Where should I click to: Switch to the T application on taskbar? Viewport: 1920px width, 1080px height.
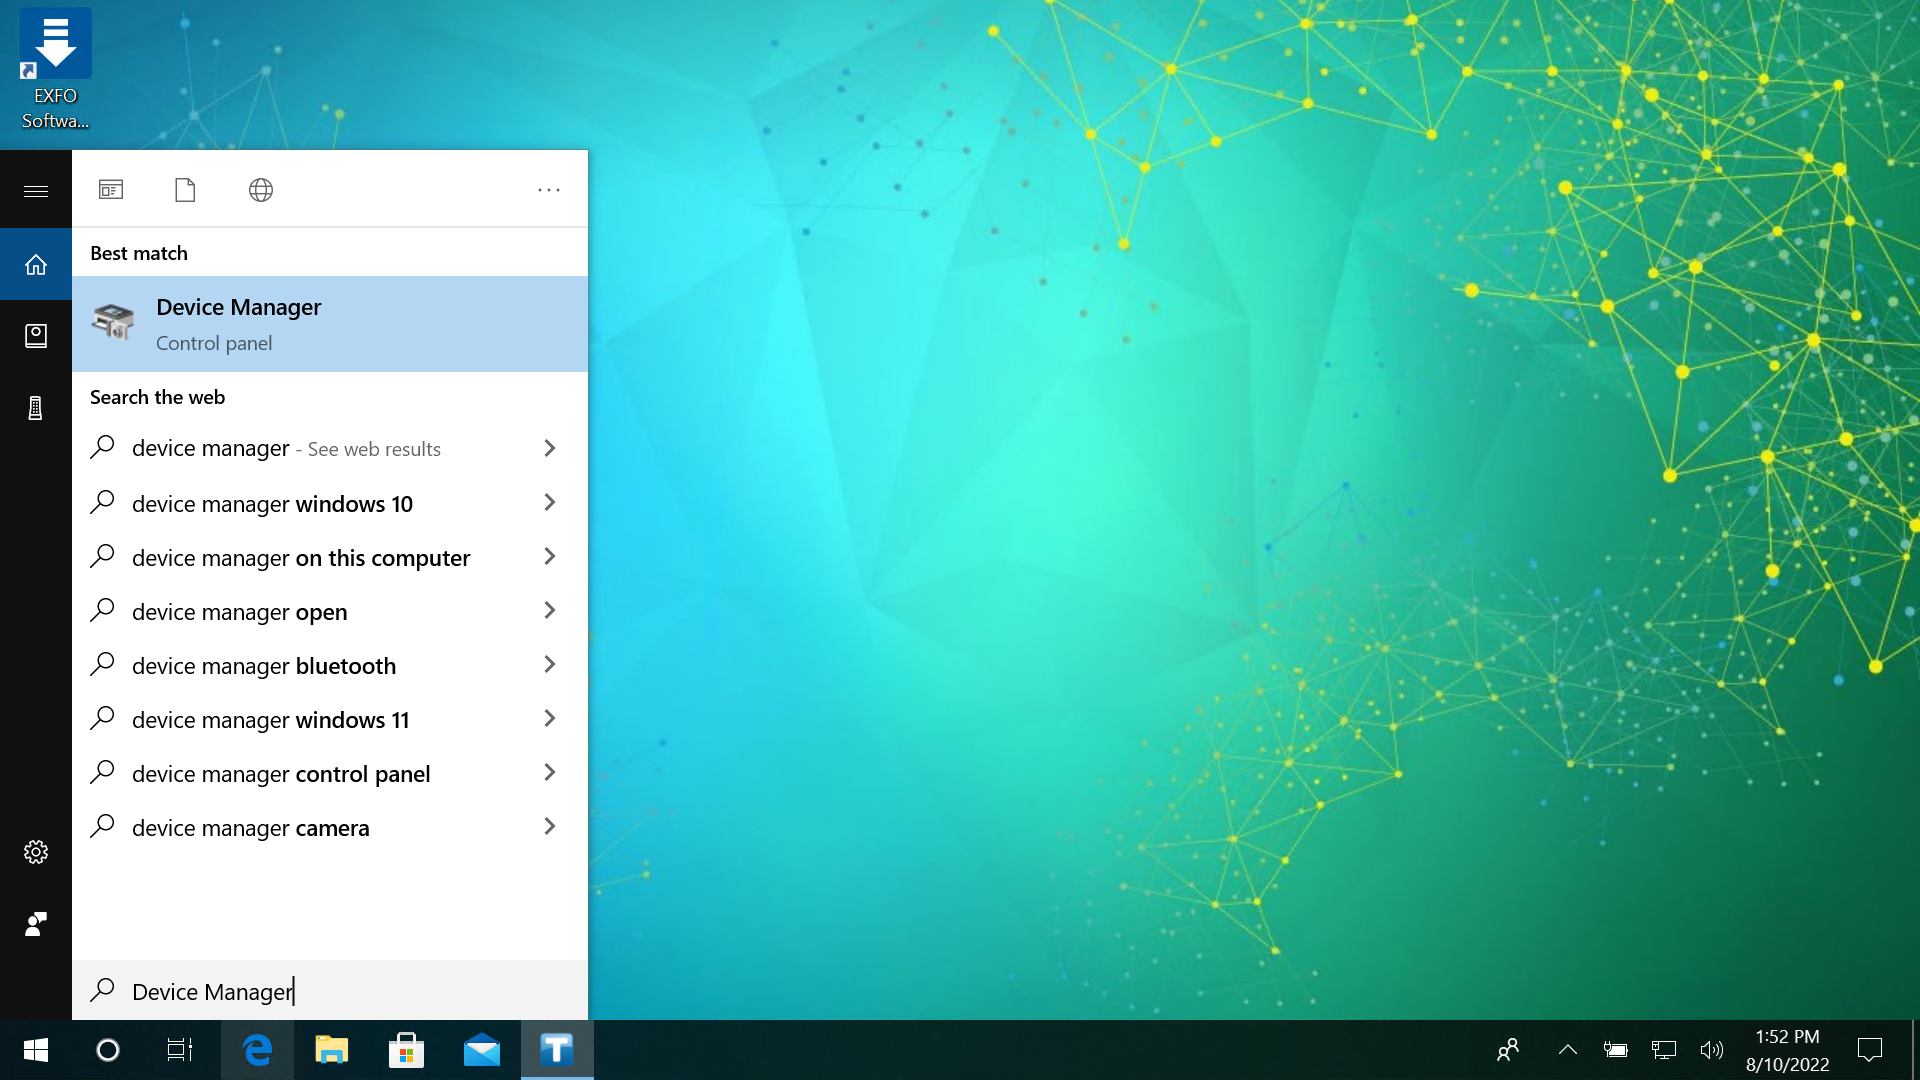[x=557, y=1050]
